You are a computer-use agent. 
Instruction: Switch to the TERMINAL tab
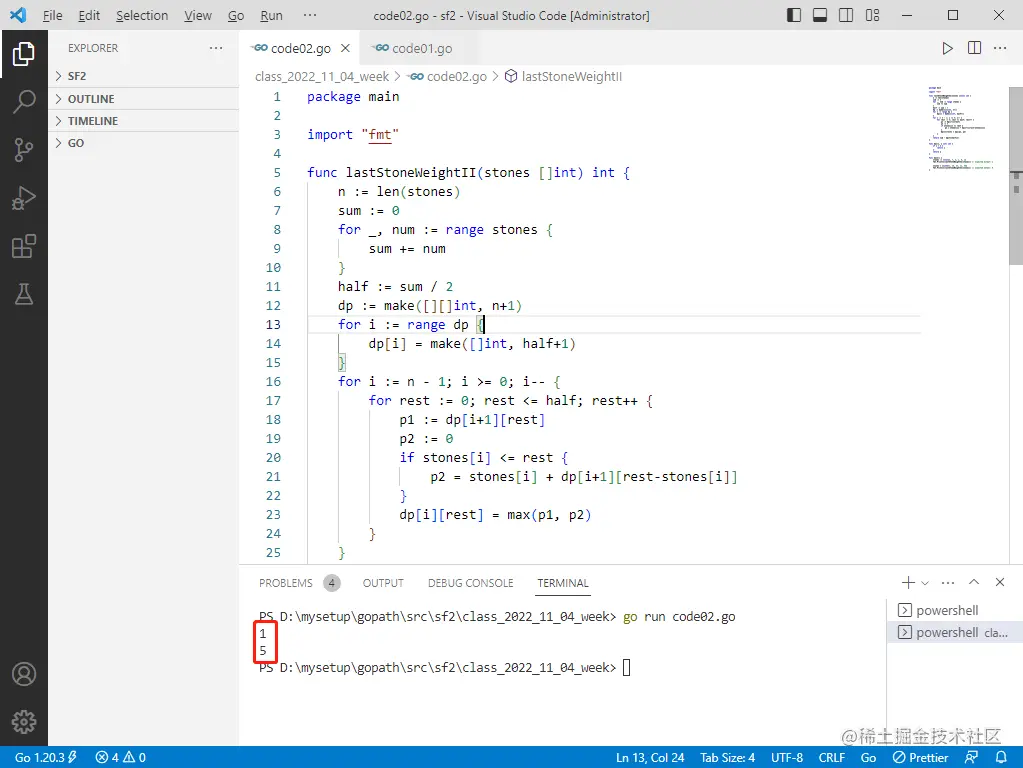(563, 583)
